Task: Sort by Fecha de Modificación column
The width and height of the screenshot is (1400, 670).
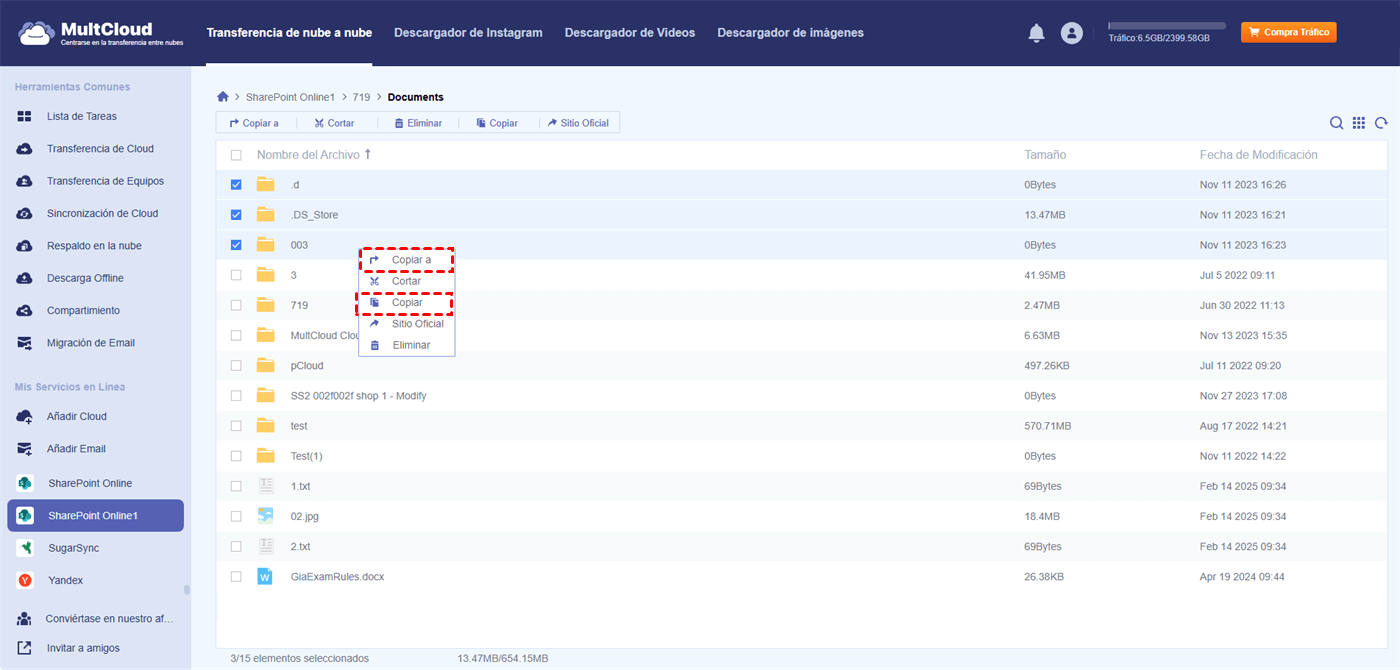Action: click(x=1258, y=155)
